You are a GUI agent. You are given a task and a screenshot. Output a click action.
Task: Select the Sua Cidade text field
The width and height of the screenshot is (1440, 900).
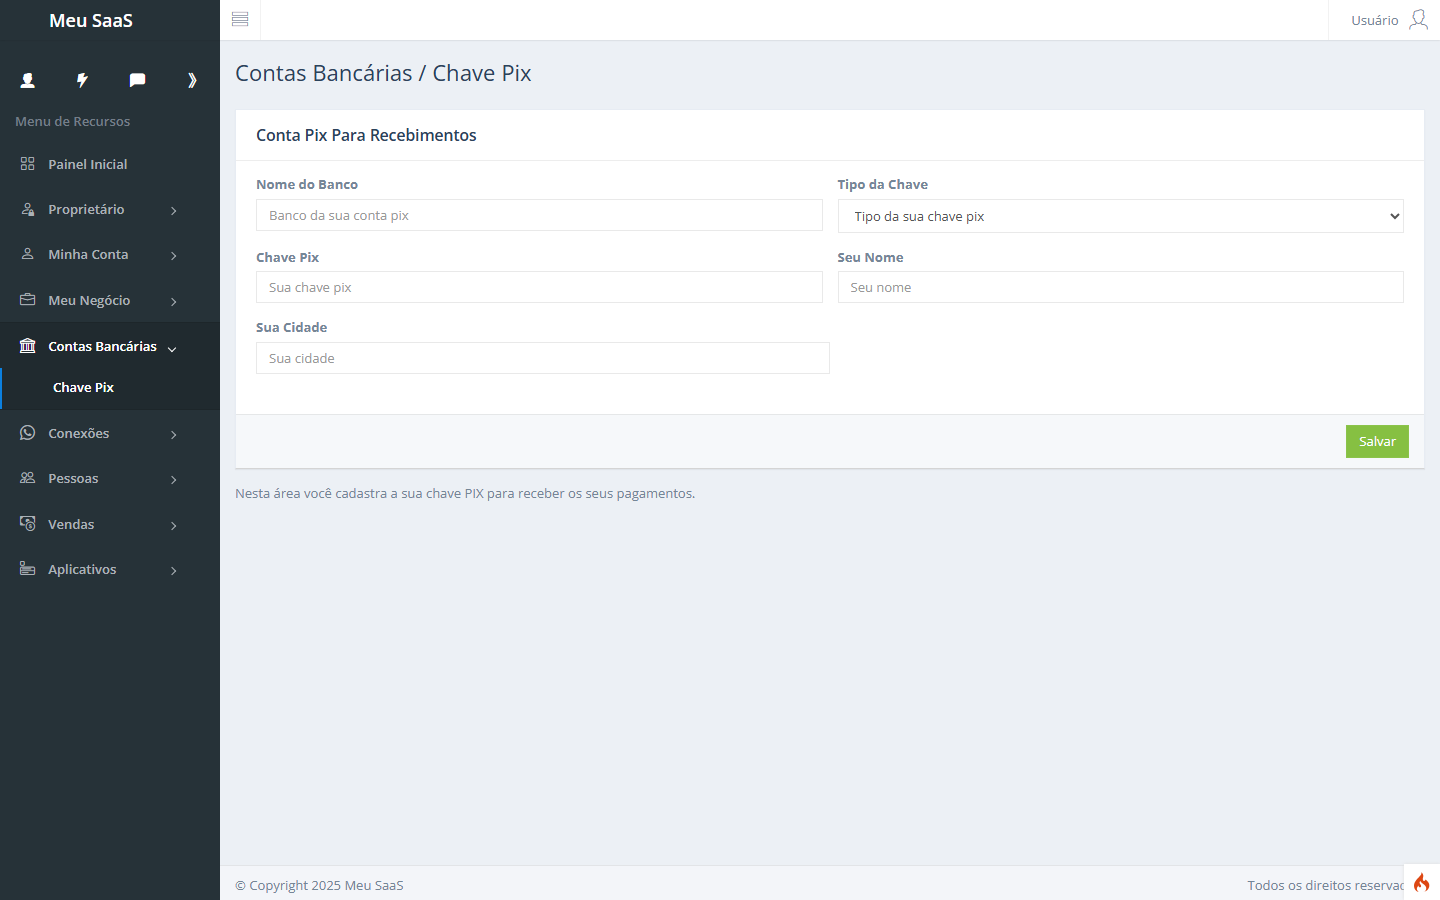(x=543, y=358)
